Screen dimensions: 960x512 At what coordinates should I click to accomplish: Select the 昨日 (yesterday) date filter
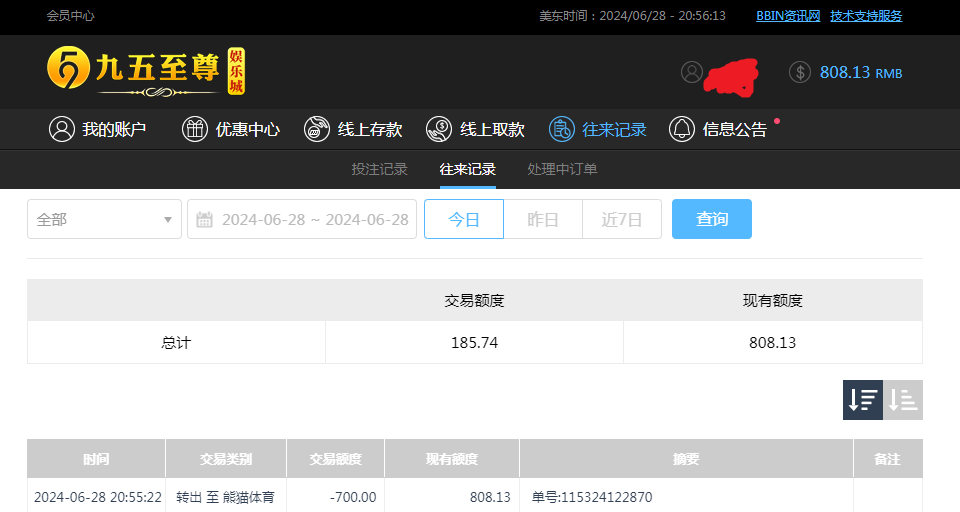[x=543, y=219]
